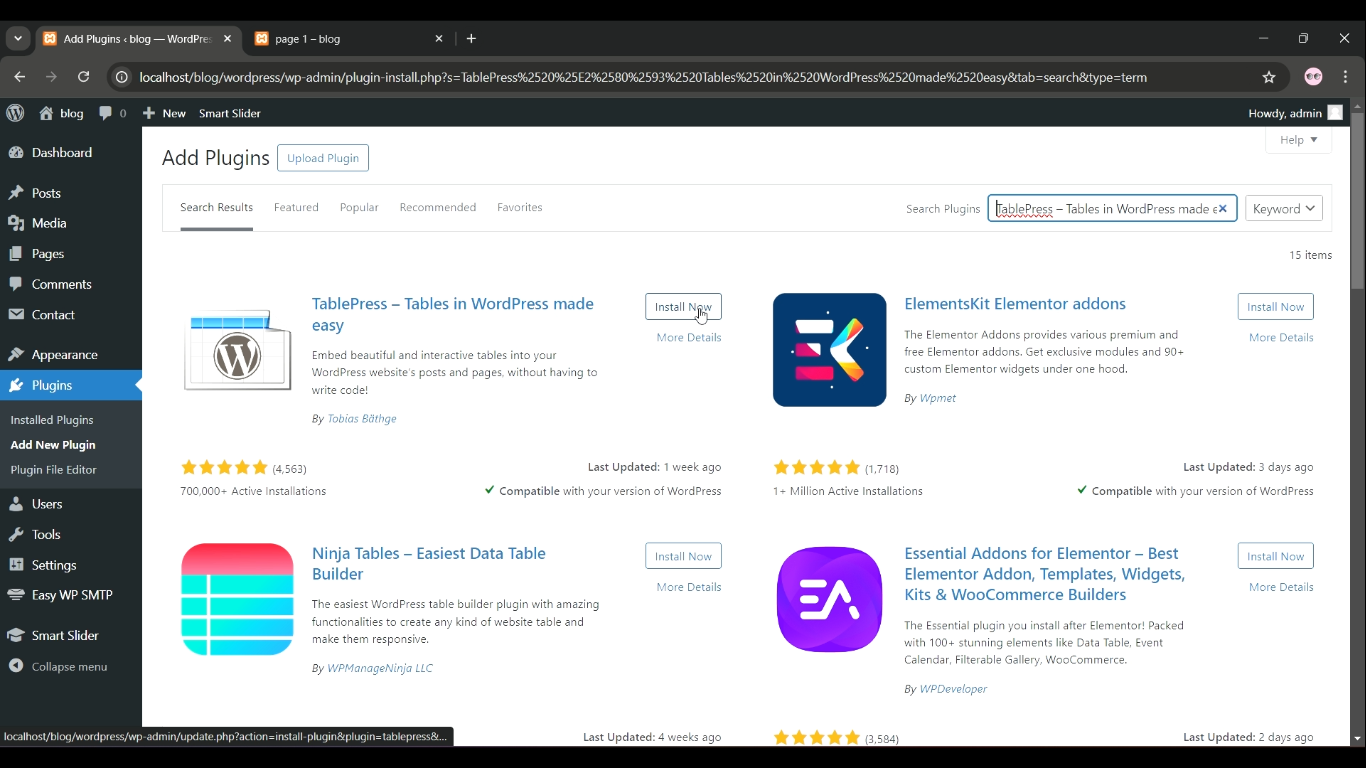Open Installed Plugins submenu item
The width and height of the screenshot is (1366, 768).
click(52, 420)
